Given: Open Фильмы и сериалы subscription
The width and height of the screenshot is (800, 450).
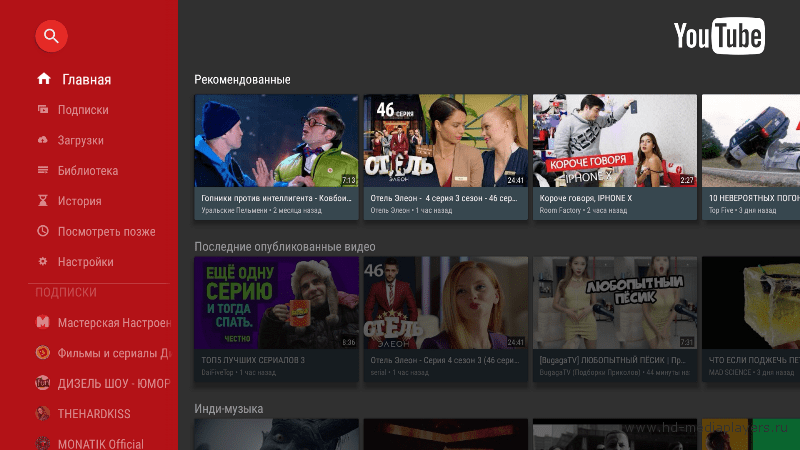Looking at the screenshot, I should [114, 353].
